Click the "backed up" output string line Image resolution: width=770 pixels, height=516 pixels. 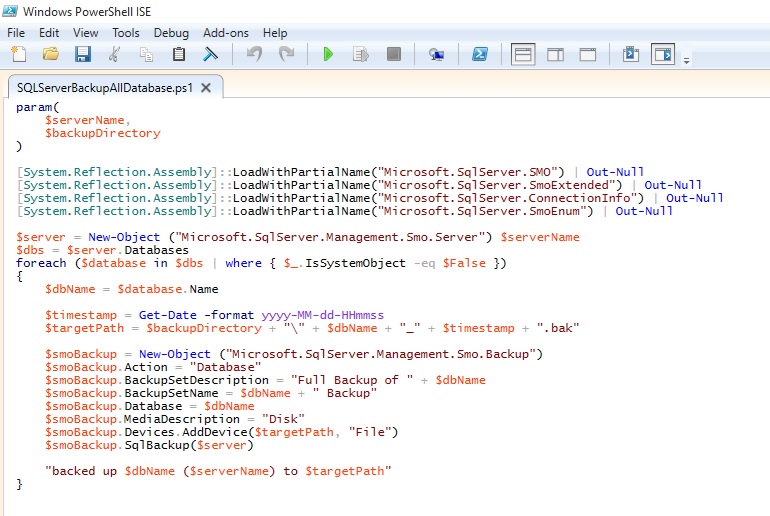218,471
